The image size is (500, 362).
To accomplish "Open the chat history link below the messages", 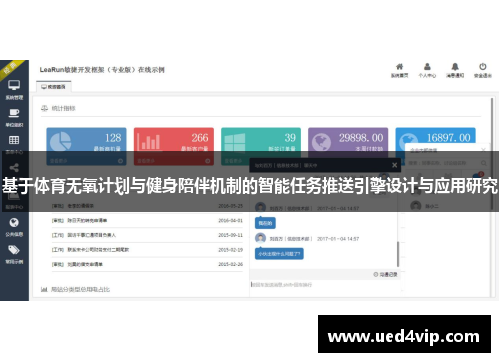I will 386,274.
